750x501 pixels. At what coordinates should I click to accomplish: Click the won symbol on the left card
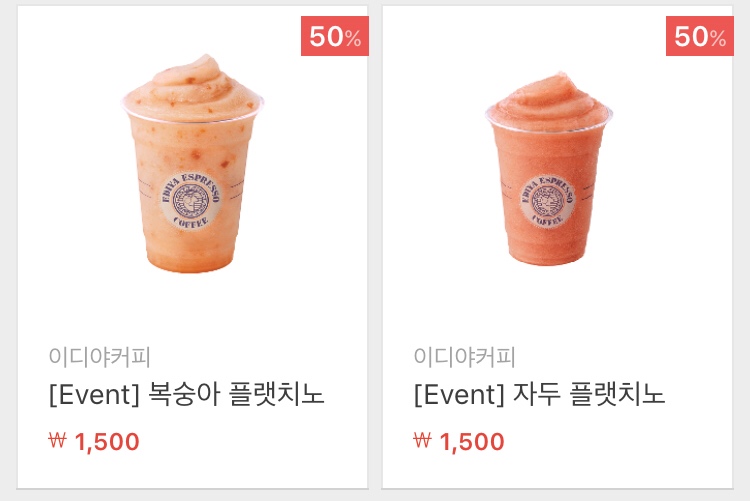[57, 440]
